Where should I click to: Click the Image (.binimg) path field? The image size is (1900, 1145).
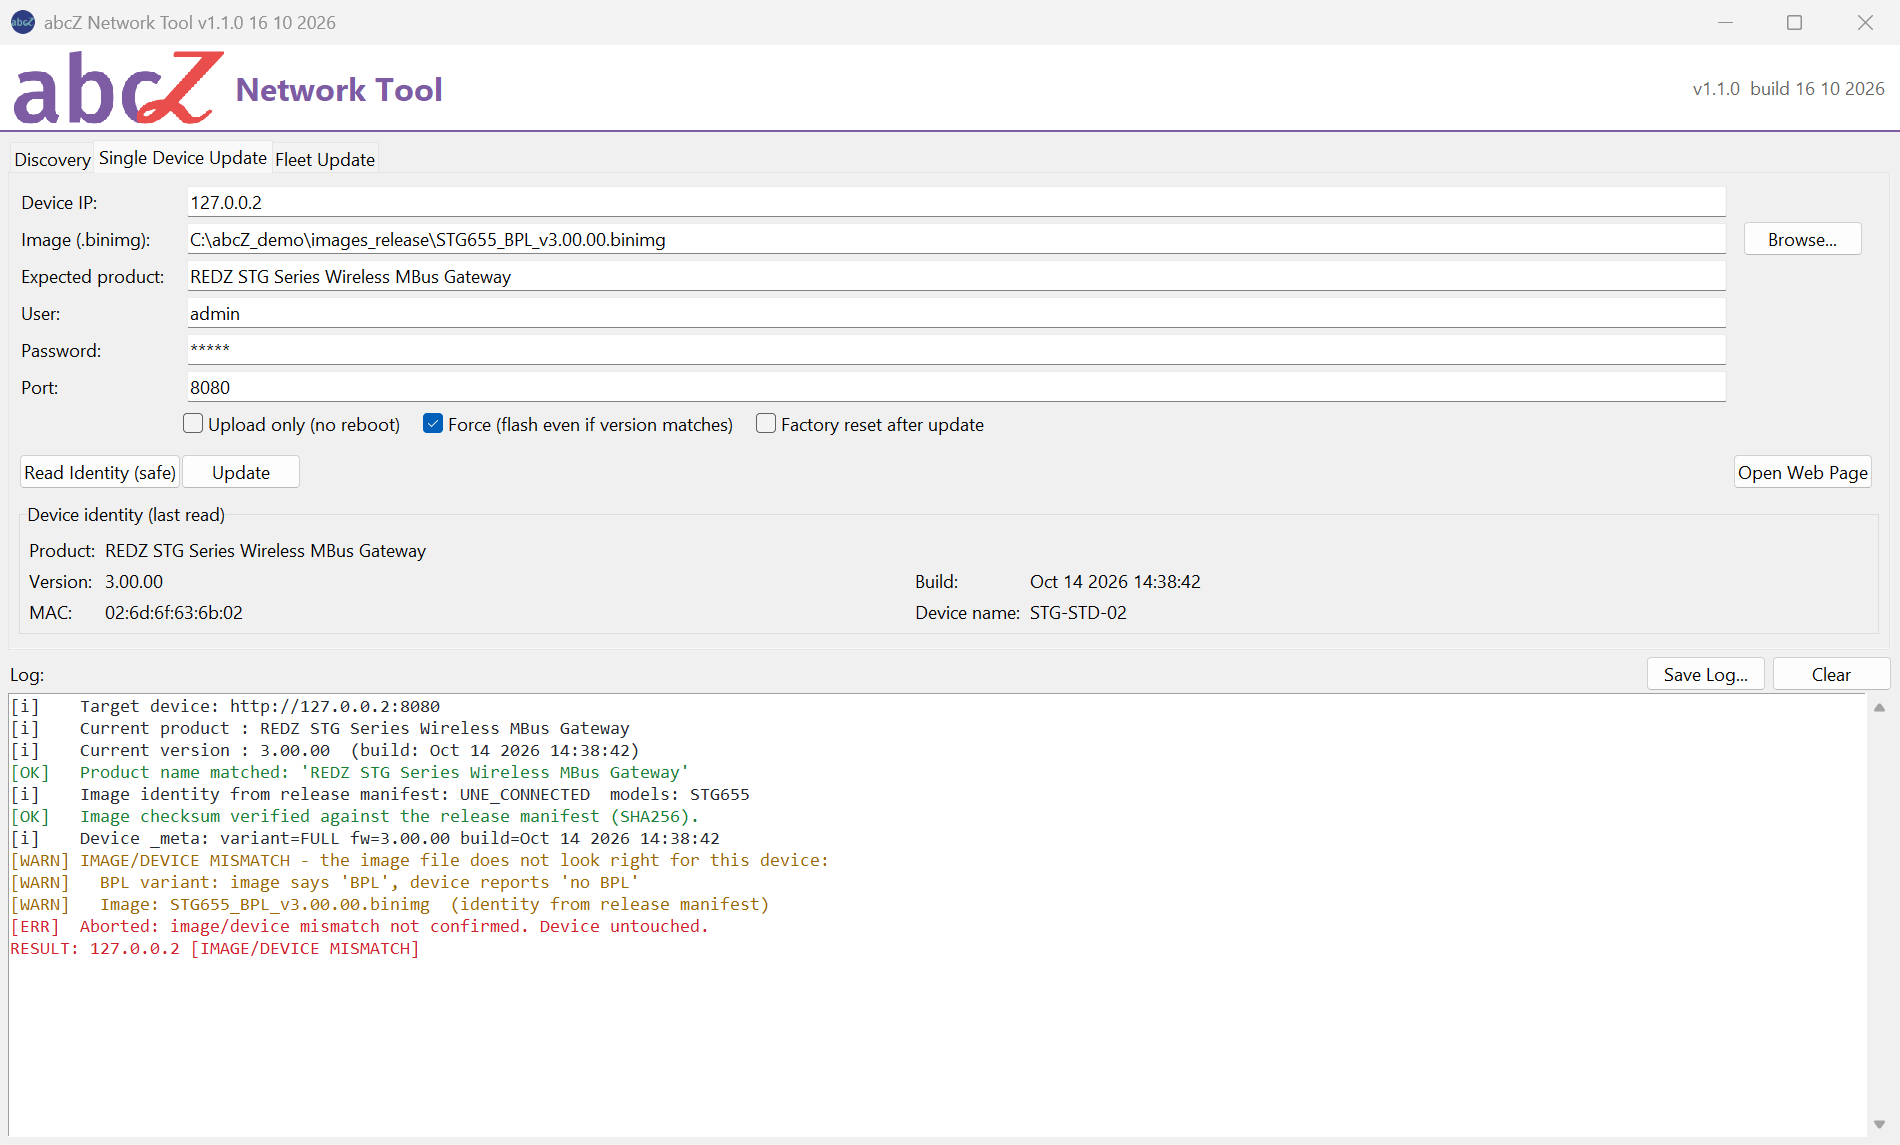[x=956, y=239]
